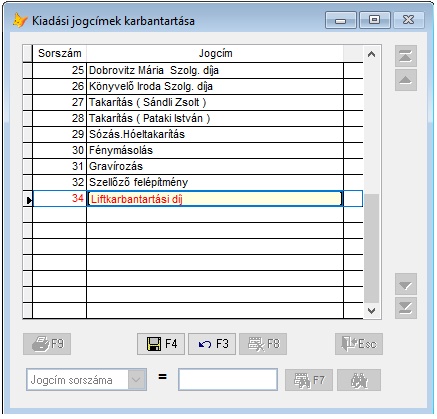Viewport: 437px width, 419px height.
Task: Exit via the Esc button
Action: pyautogui.click(x=359, y=344)
